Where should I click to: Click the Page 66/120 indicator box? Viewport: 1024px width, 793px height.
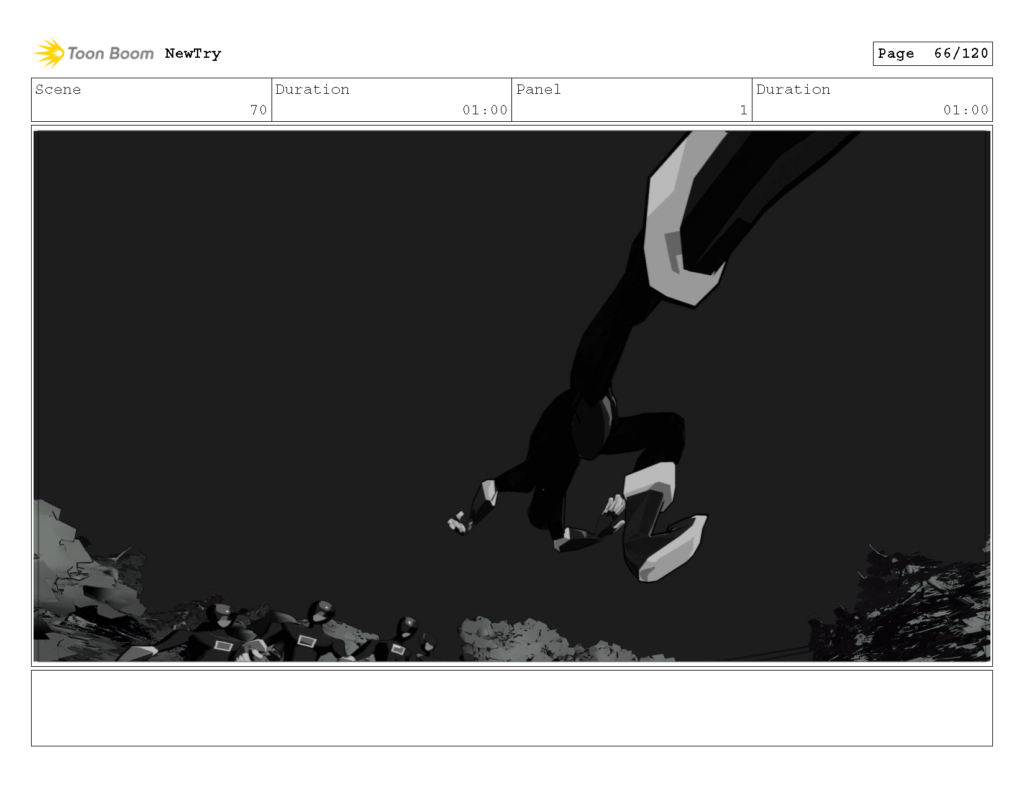[x=933, y=53]
